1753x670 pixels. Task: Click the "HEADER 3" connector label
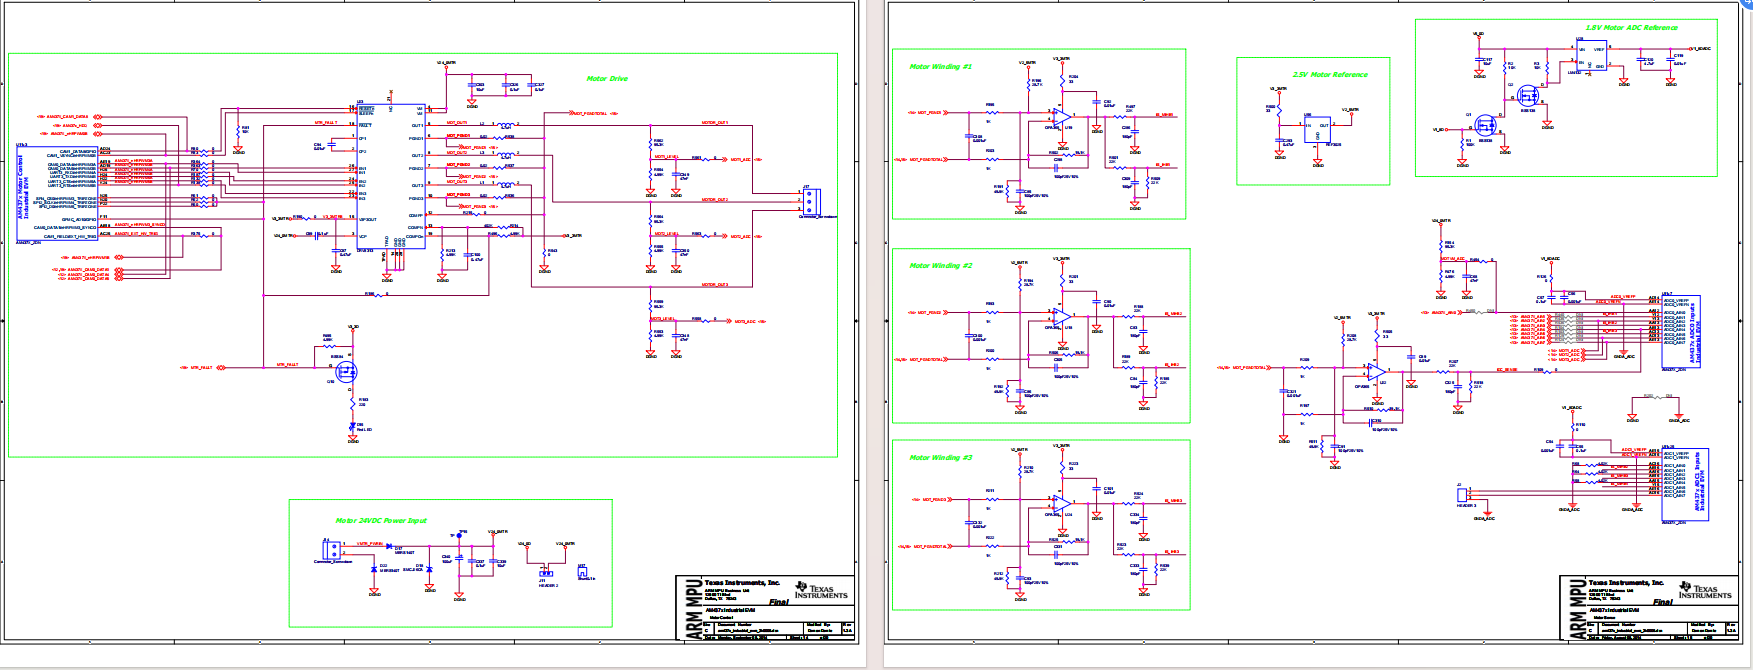[x=1466, y=506]
